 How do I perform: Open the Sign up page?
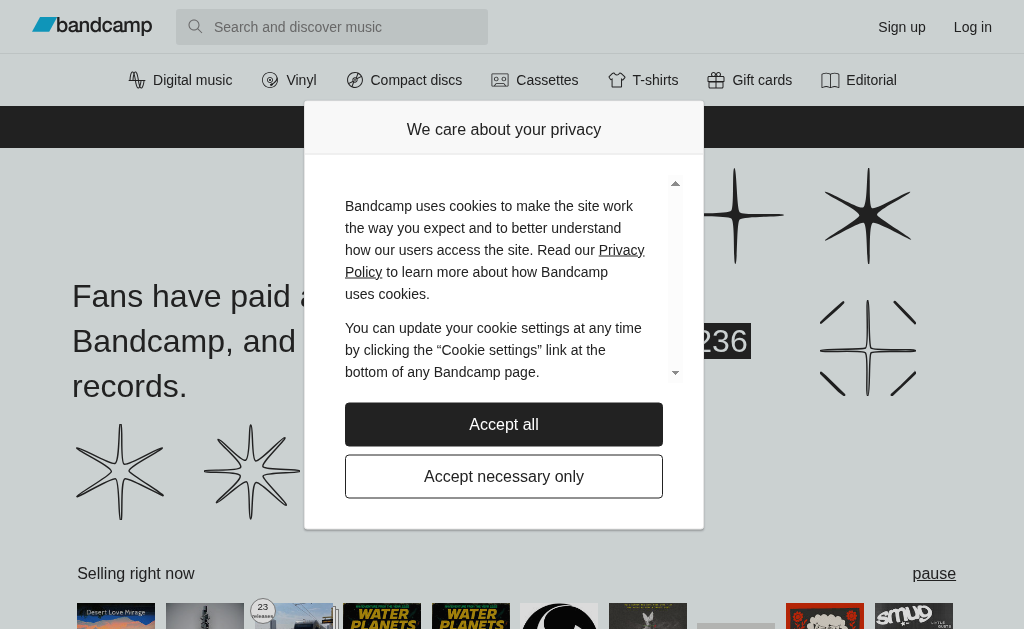(901, 27)
